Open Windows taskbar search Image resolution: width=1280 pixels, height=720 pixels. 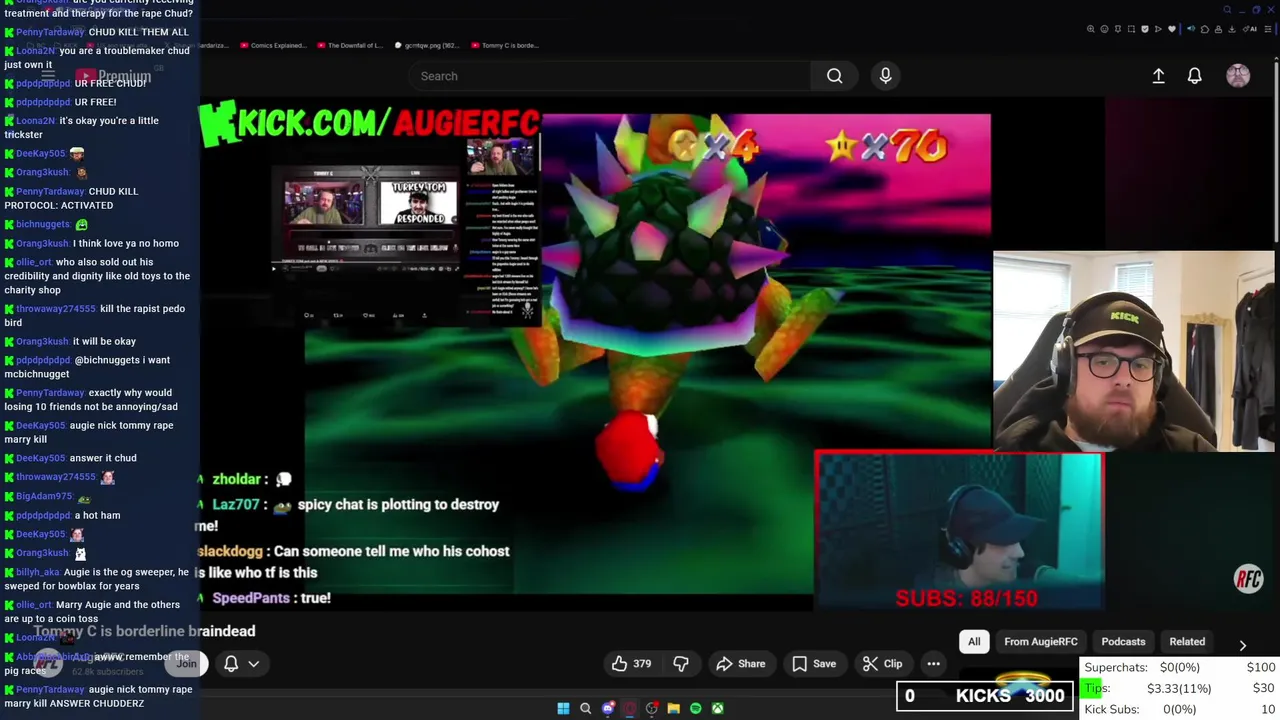[x=585, y=709]
